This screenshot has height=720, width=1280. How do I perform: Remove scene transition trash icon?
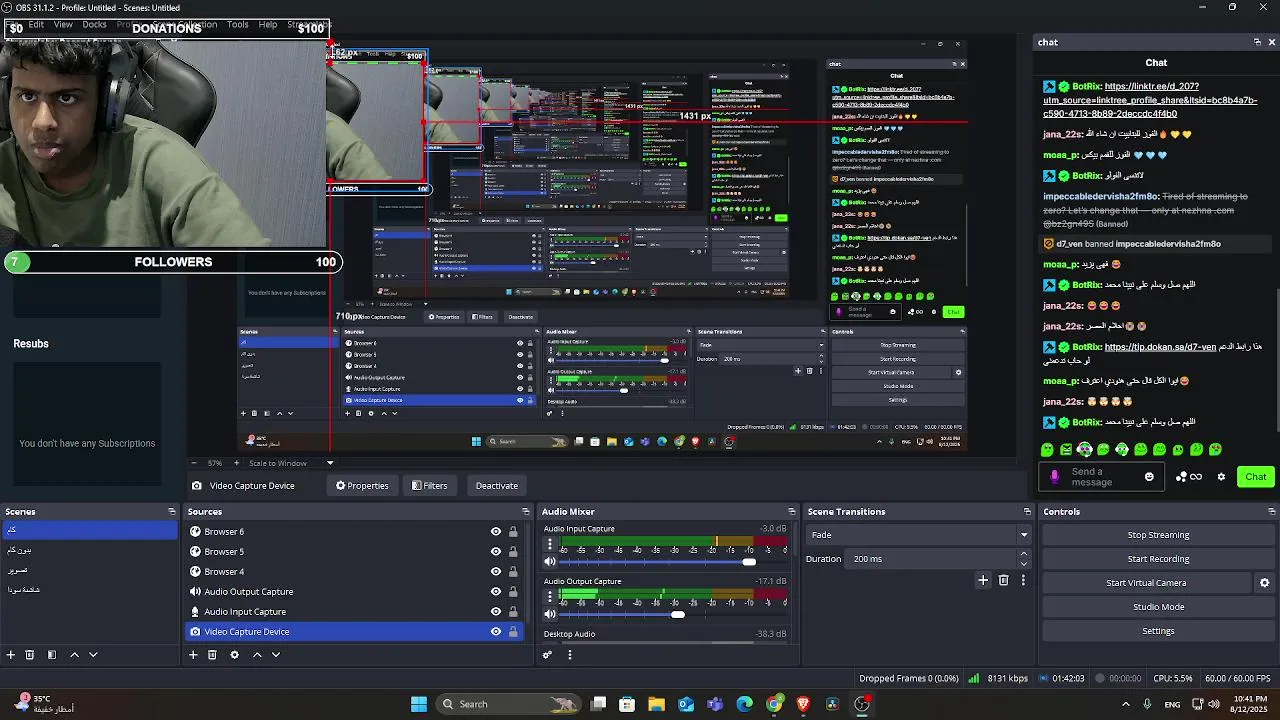click(1004, 580)
